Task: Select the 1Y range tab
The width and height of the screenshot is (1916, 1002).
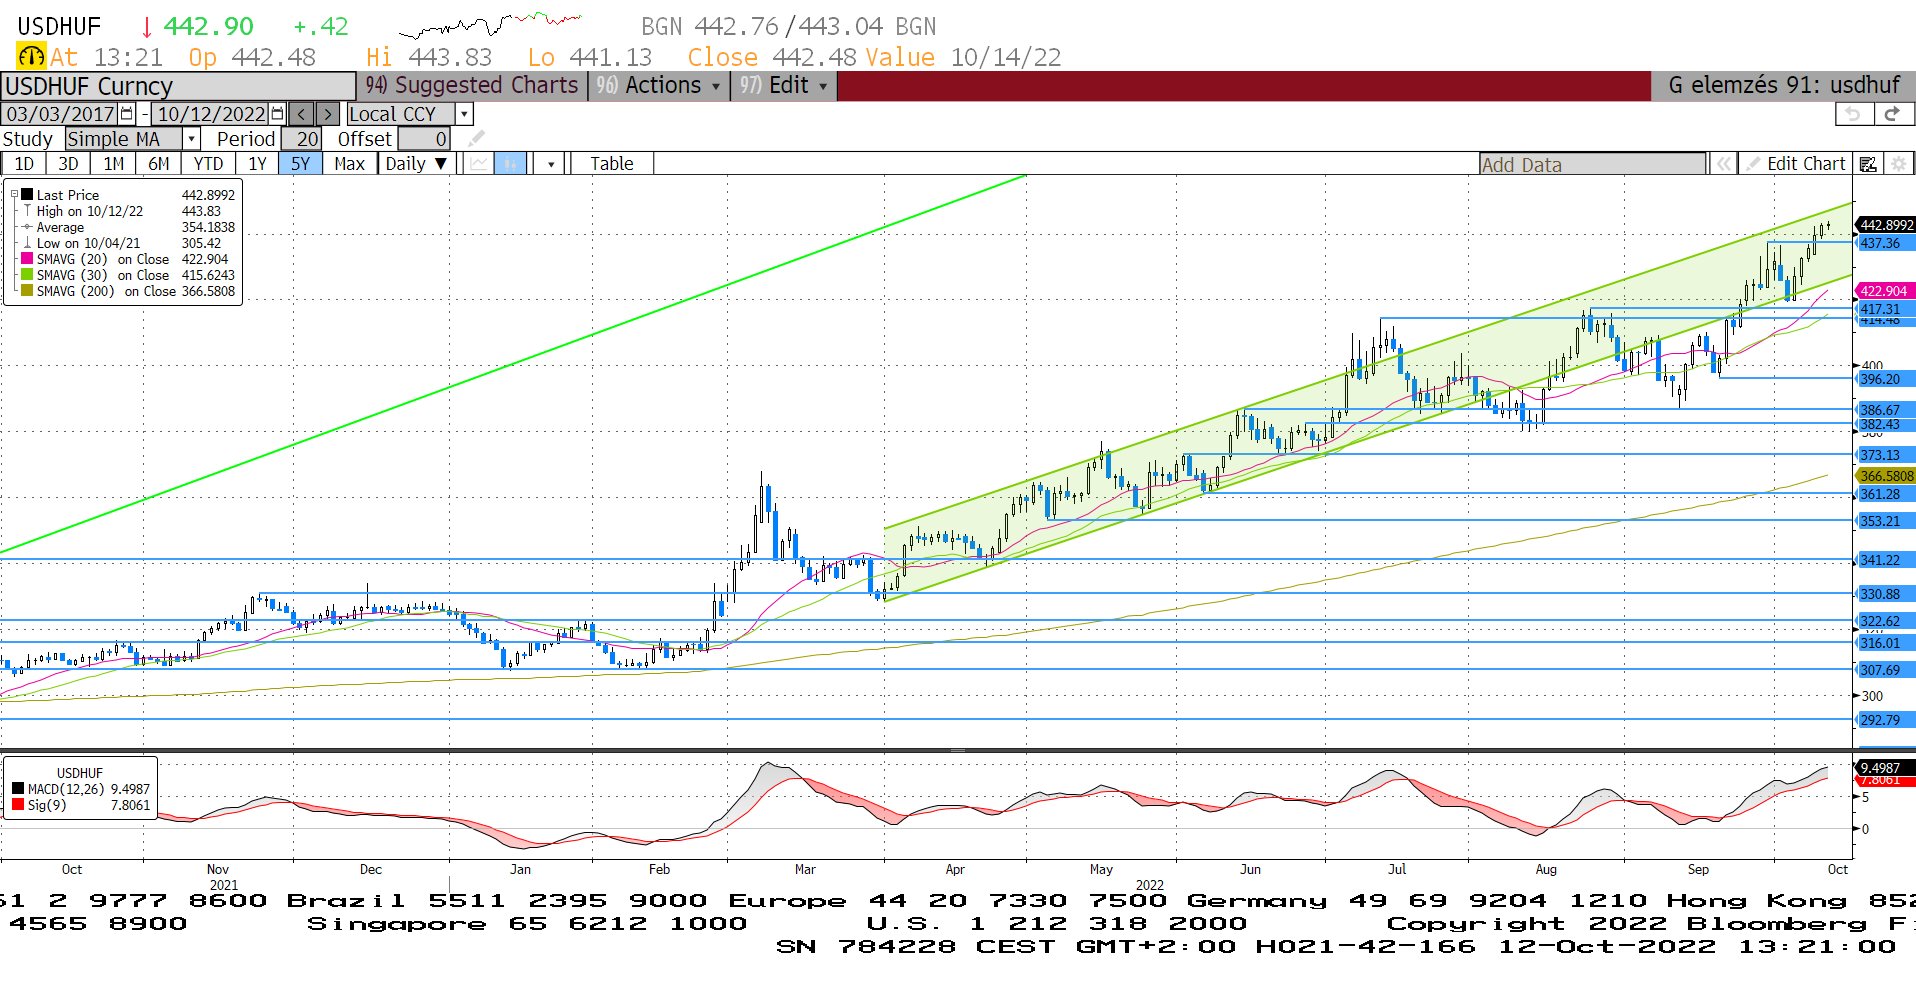Action: 257,164
